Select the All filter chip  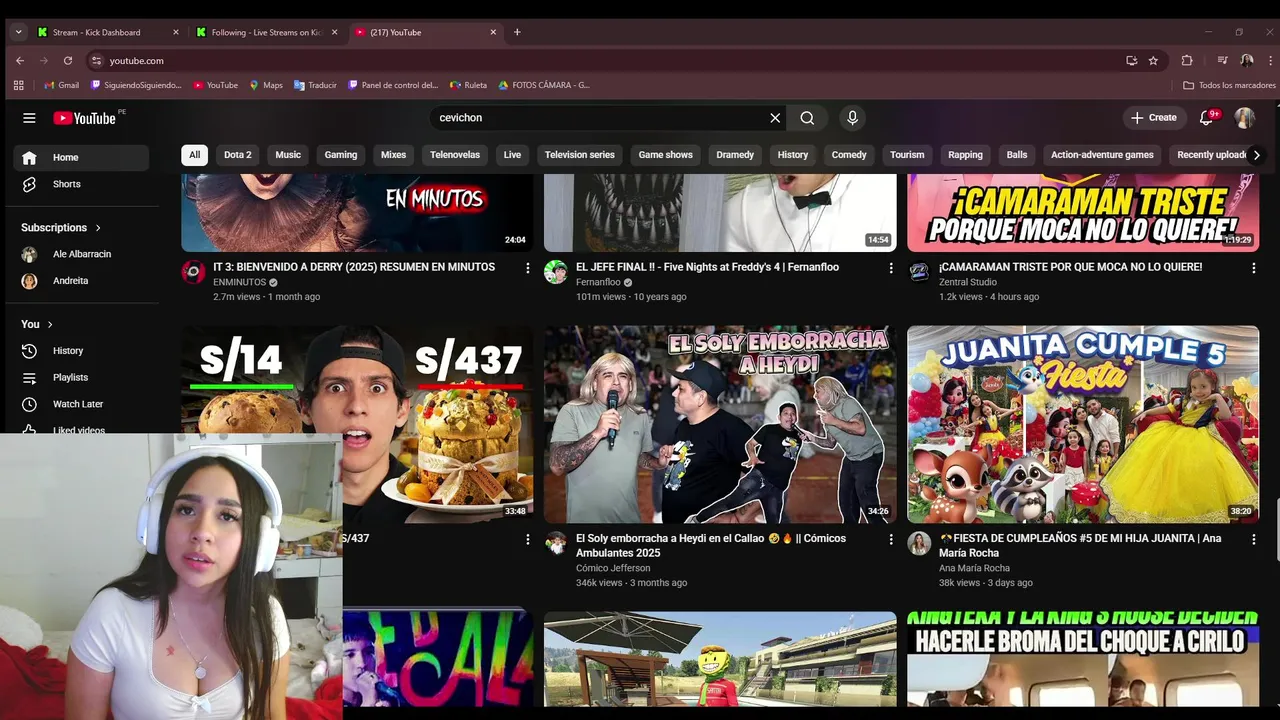pyautogui.click(x=194, y=155)
